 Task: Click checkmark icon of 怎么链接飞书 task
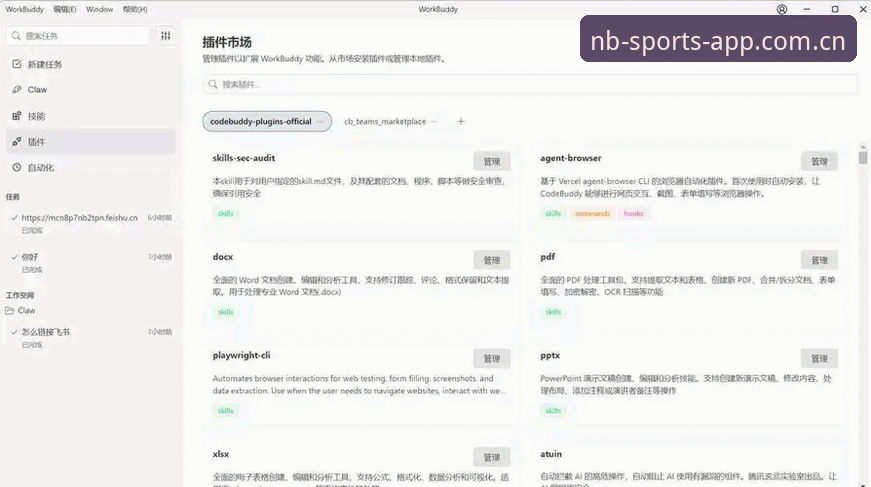pyautogui.click(x=14, y=332)
